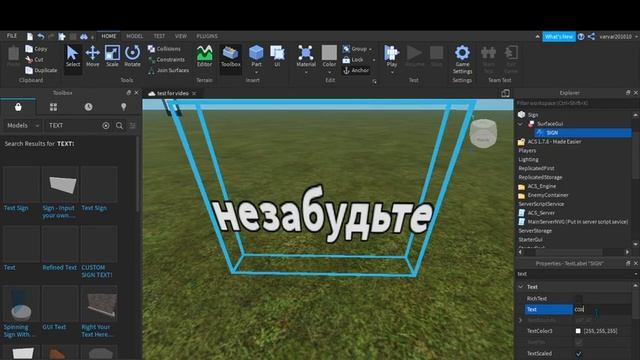Click the Duplicate icon
Image resolution: width=640 pixels, height=360 pixels.
coord(29,70)
